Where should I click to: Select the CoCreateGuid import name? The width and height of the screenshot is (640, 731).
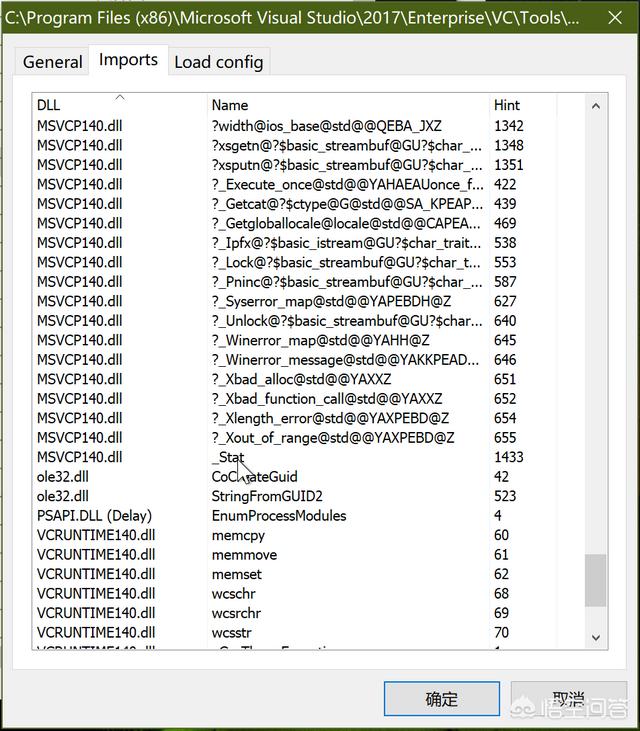254,477
